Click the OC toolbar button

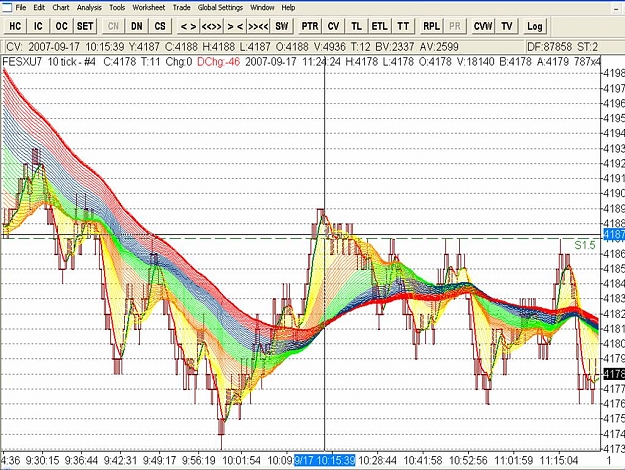pos(61,26)
